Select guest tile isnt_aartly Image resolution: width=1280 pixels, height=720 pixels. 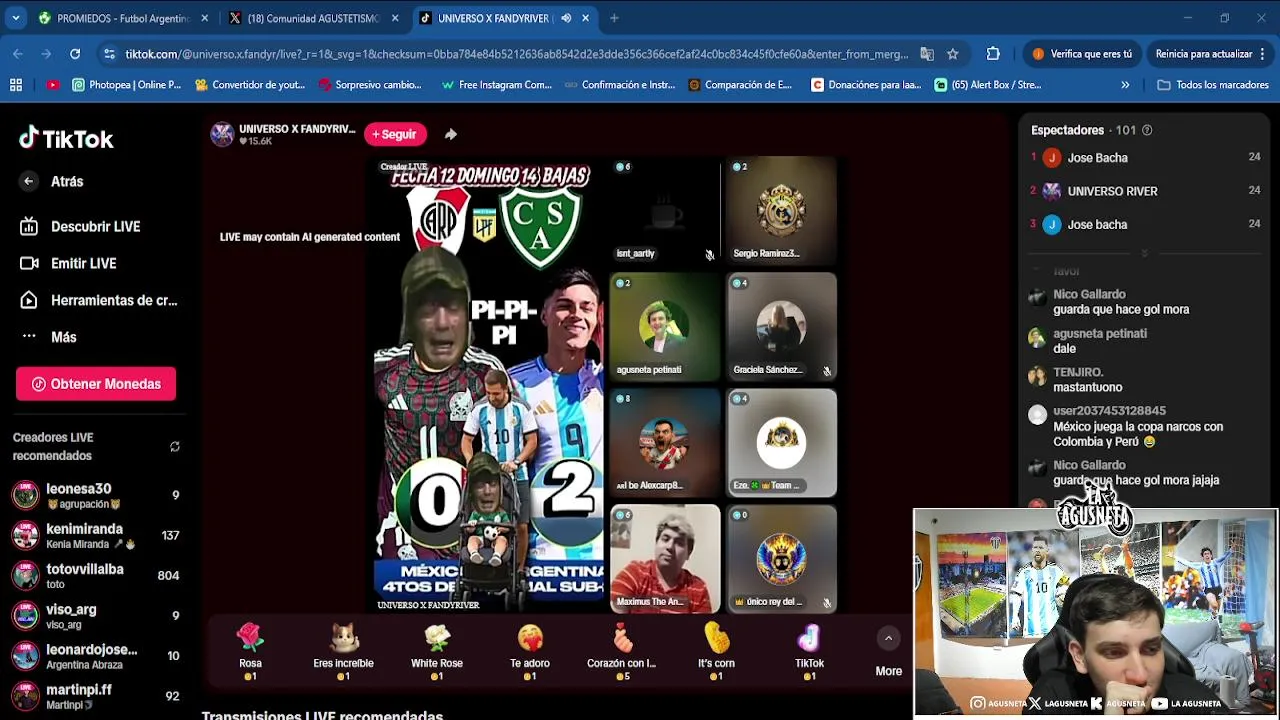click(665, 210)
